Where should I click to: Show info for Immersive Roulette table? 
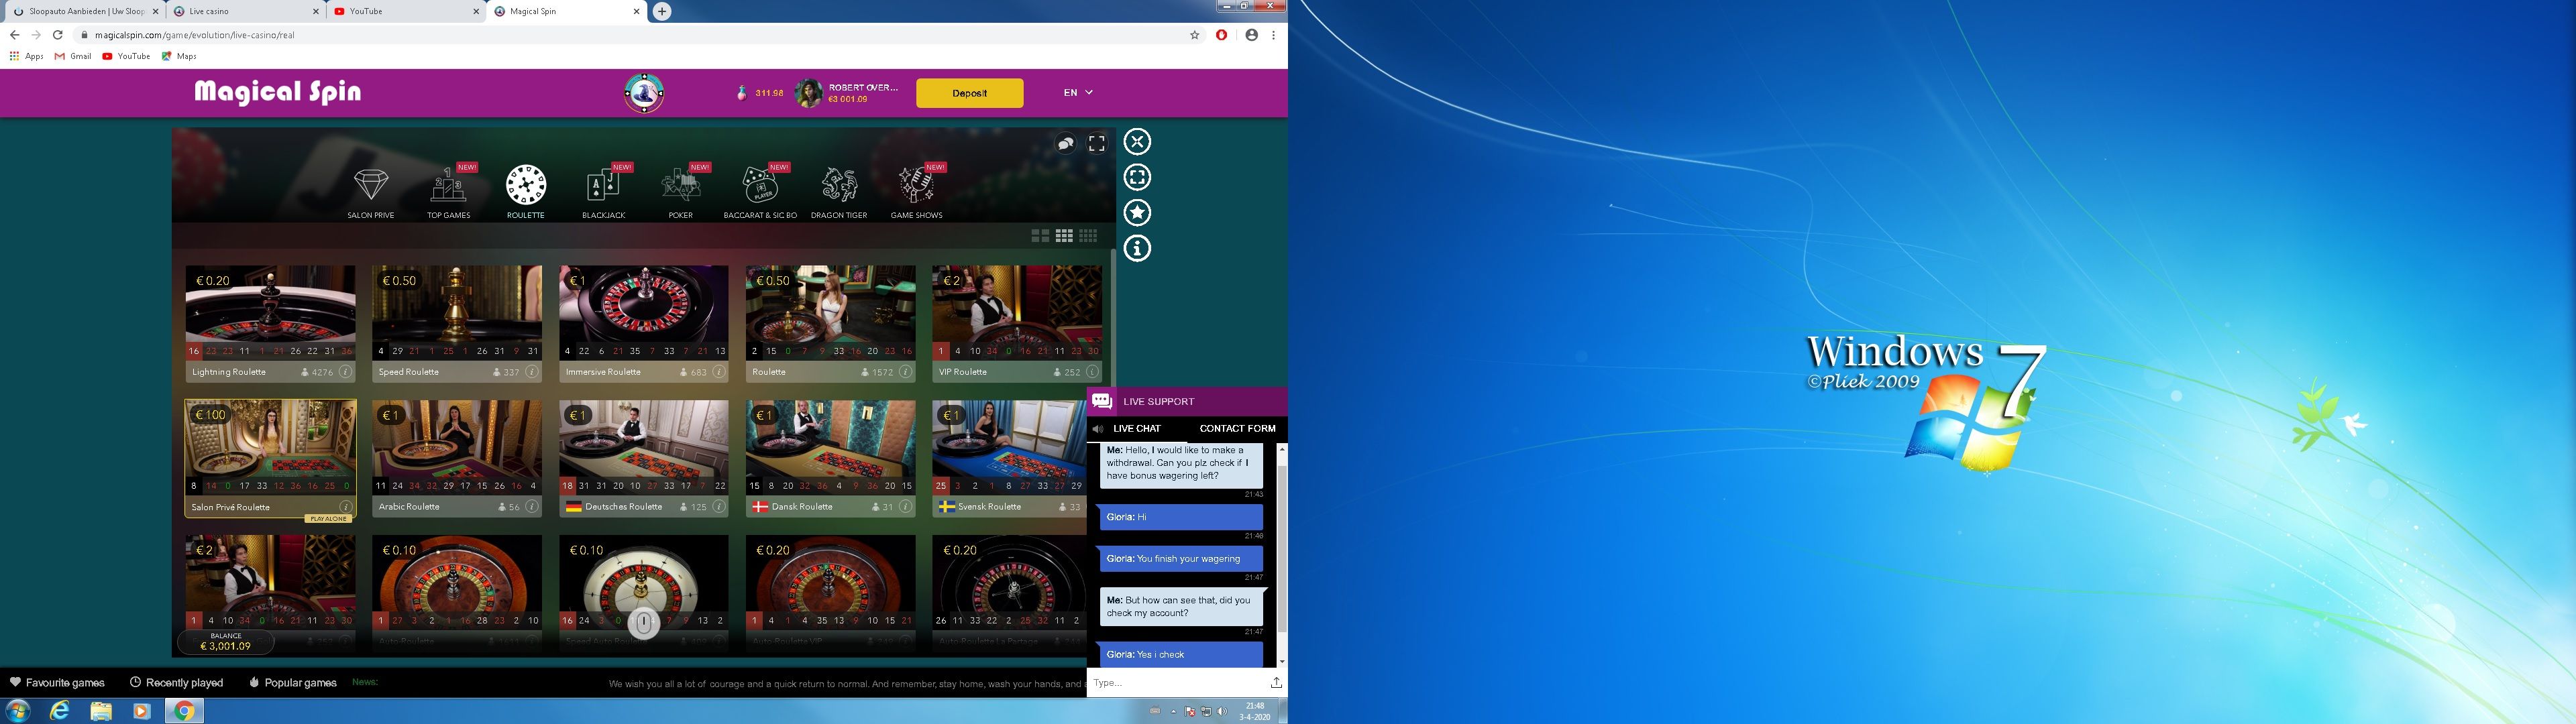coord(719,372)
